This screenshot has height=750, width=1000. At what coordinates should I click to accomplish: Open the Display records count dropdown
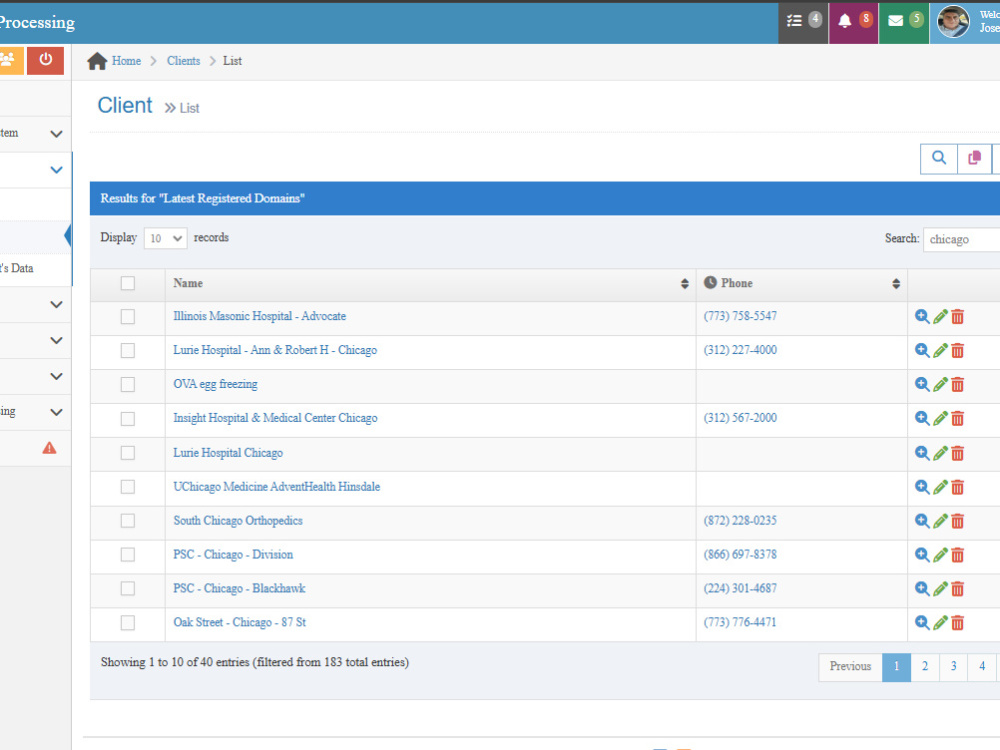[165, 238]
